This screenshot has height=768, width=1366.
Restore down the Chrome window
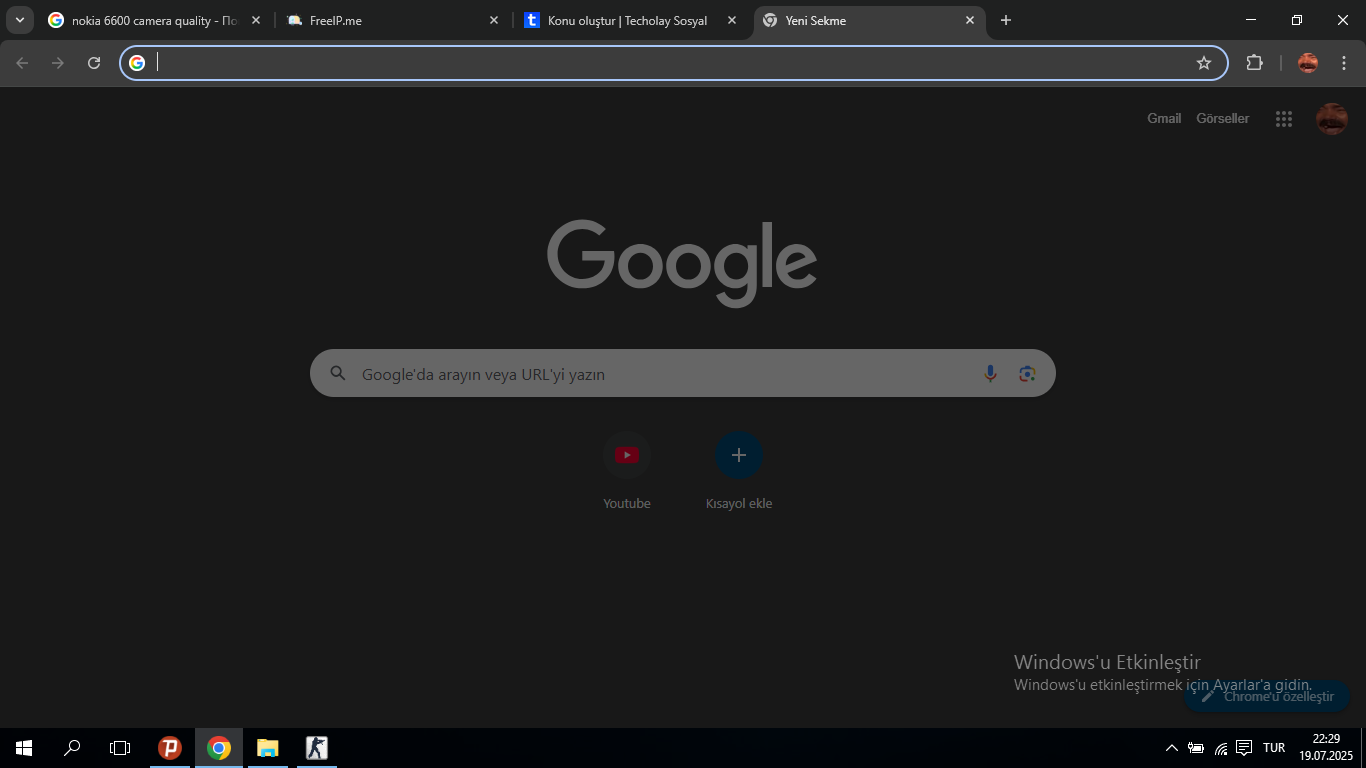point(1297,20)
